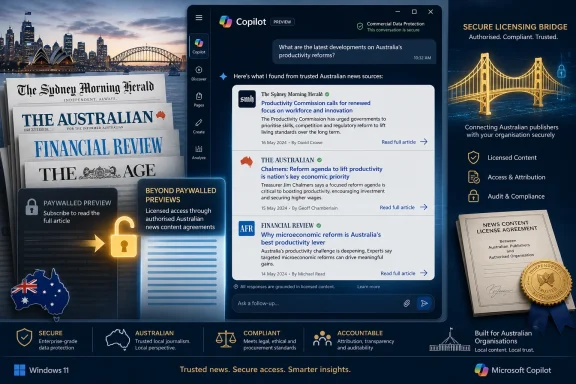Click The Australian map logo in results

pos(247,162)
